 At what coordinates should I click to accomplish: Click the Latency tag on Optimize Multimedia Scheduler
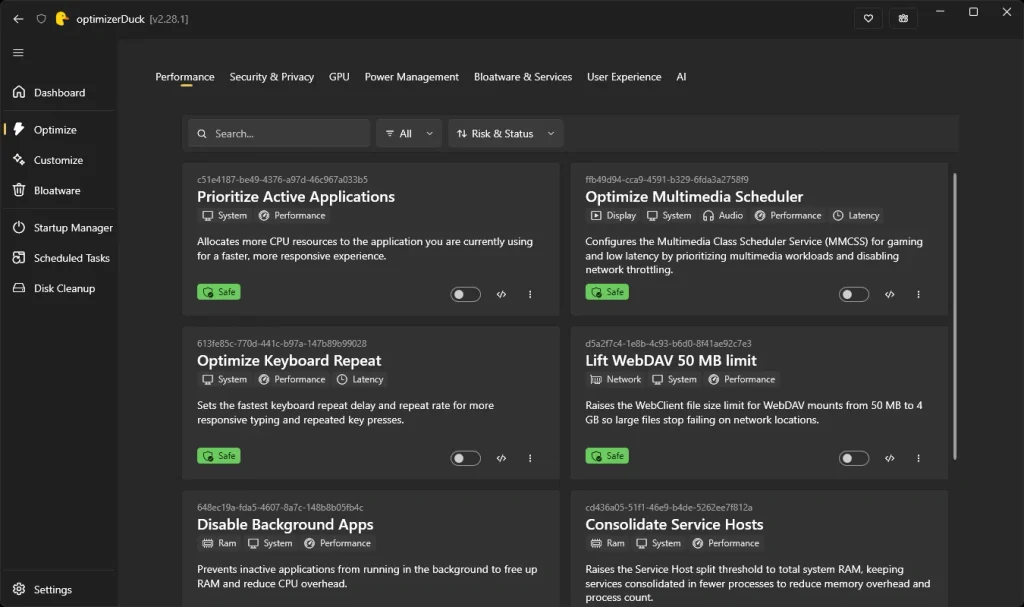(856, 216)
